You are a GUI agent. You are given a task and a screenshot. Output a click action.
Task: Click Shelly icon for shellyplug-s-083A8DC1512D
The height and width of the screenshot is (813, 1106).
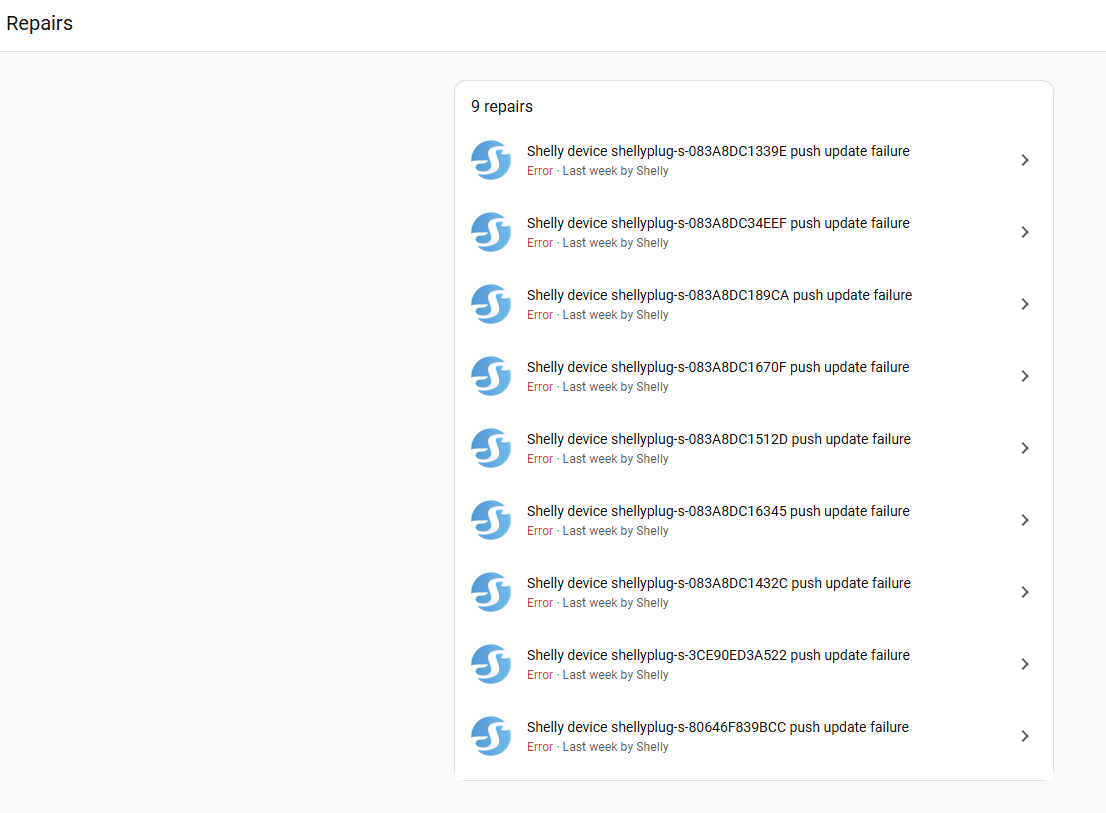[491, 448]
